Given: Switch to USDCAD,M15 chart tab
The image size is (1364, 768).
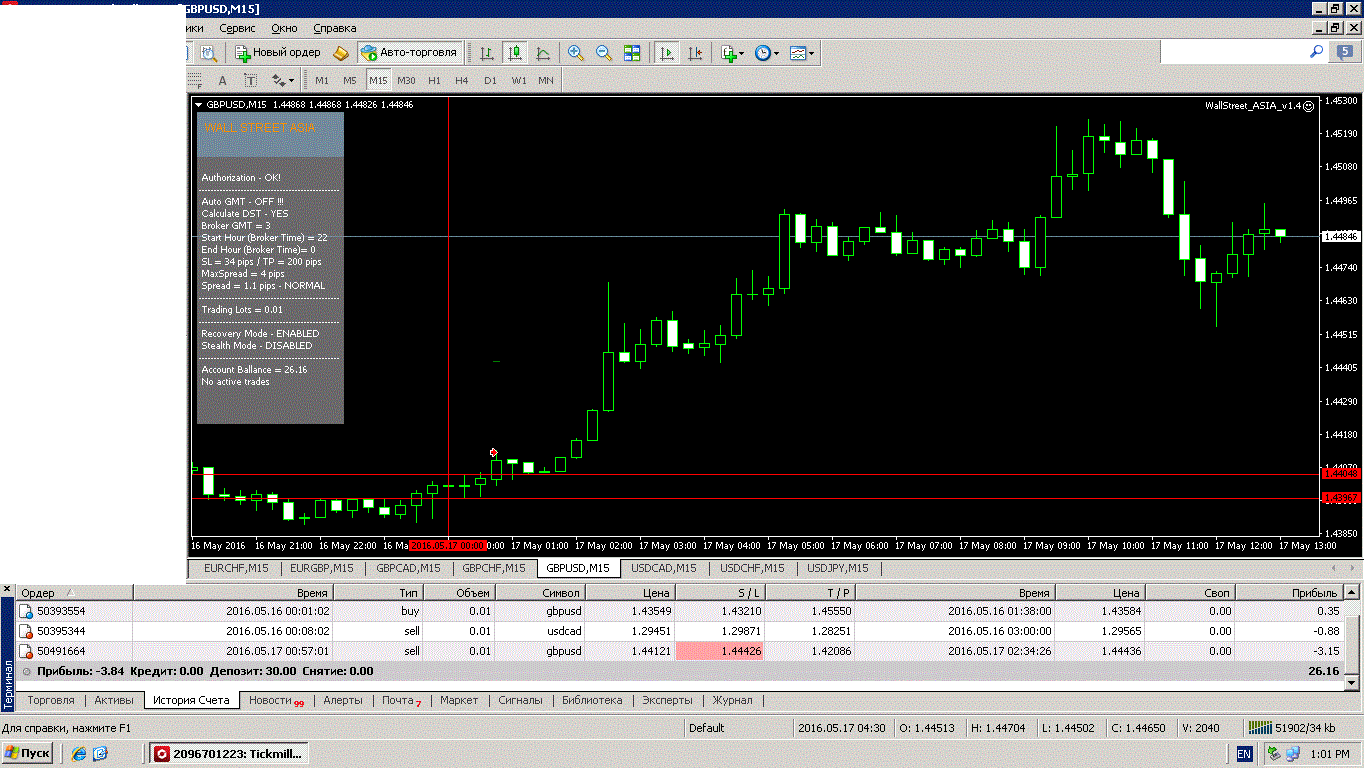Looking at the screenshot, I should pos(663,568).
